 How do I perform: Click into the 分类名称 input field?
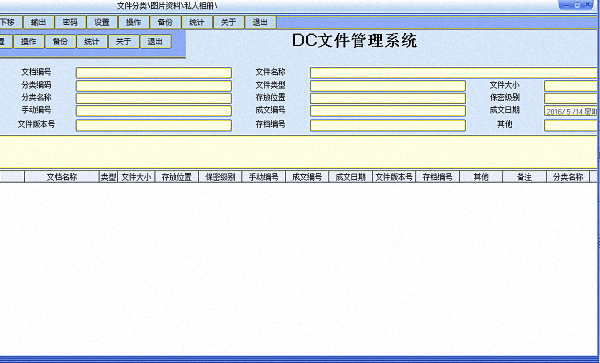point(154,98)
